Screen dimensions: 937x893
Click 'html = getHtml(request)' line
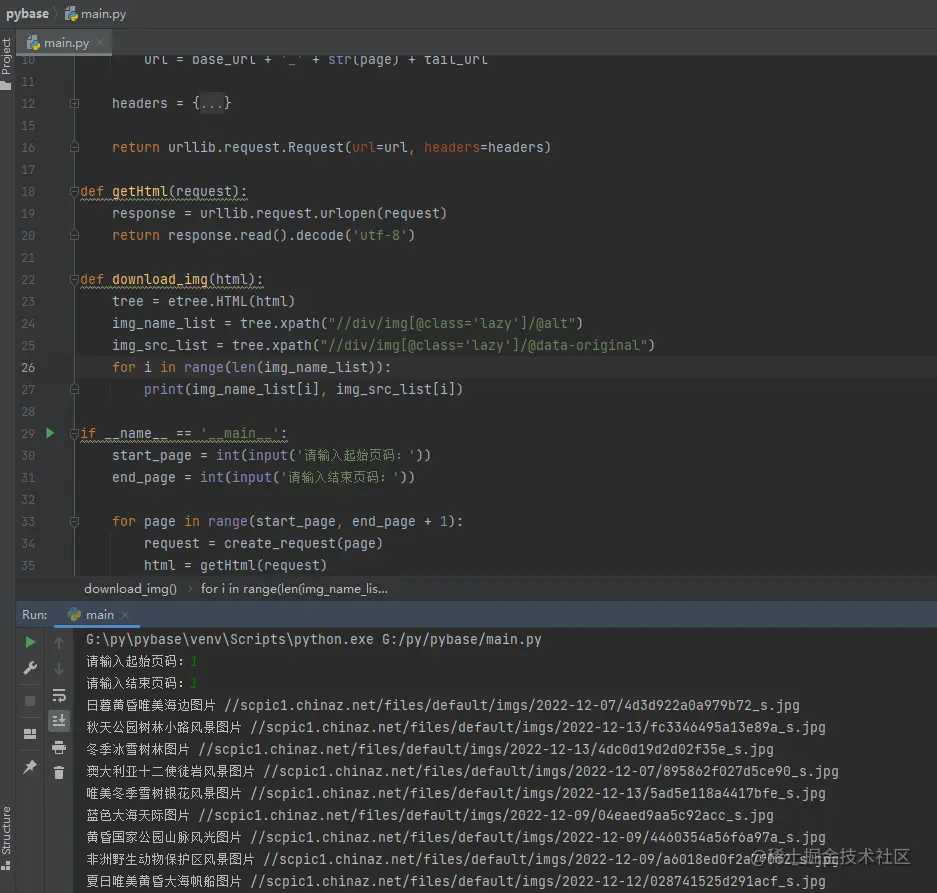click(235, 565)
